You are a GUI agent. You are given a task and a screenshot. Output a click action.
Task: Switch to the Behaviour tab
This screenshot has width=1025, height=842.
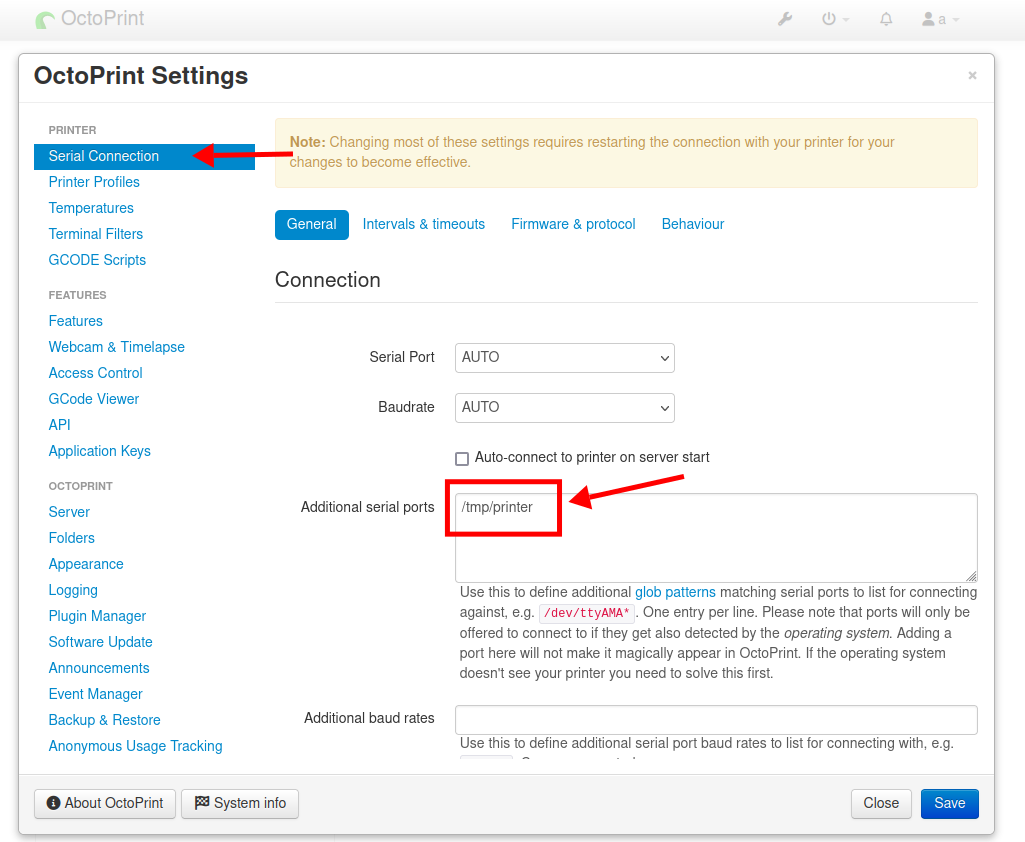click(x=693, y=224)
